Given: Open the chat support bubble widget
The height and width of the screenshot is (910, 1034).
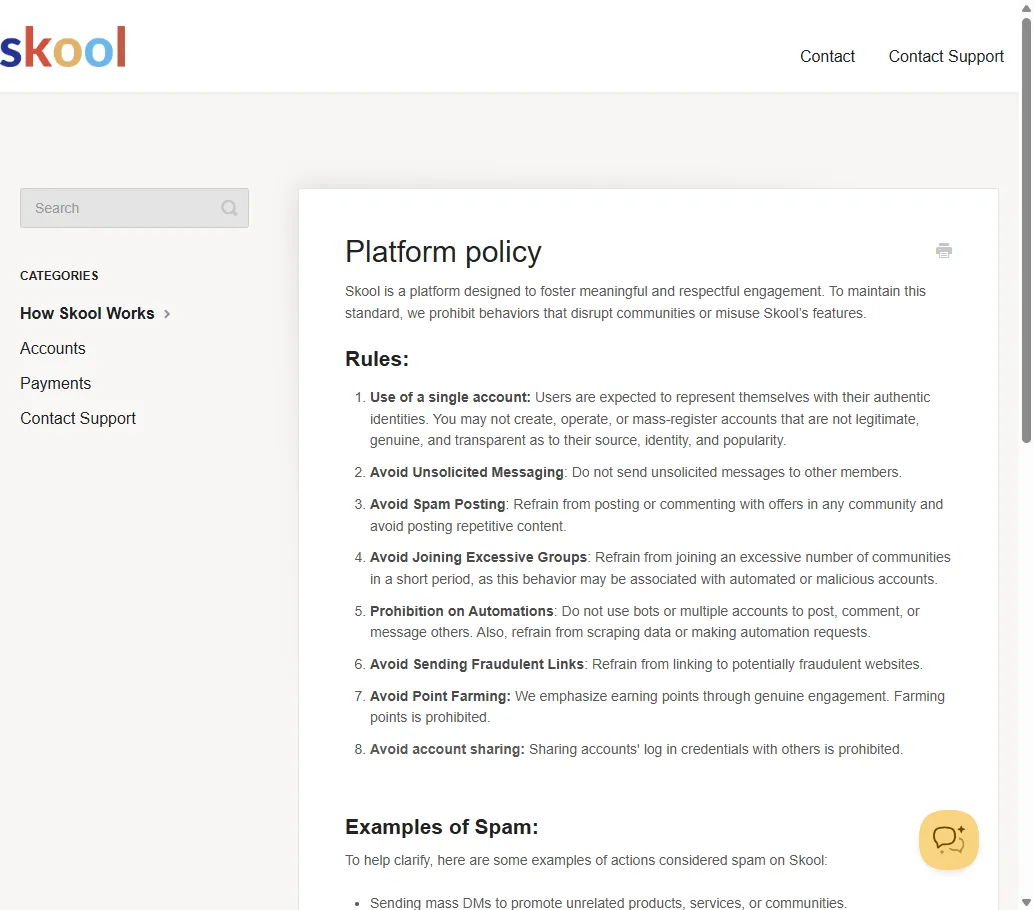Looking at the screenshot, I should click(x=948, y=840).
